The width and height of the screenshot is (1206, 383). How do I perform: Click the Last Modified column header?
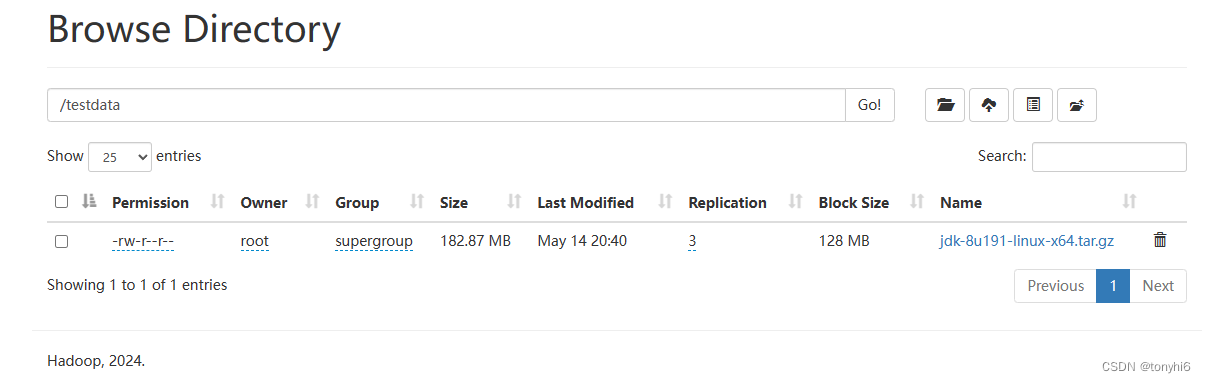click(585, 202)
